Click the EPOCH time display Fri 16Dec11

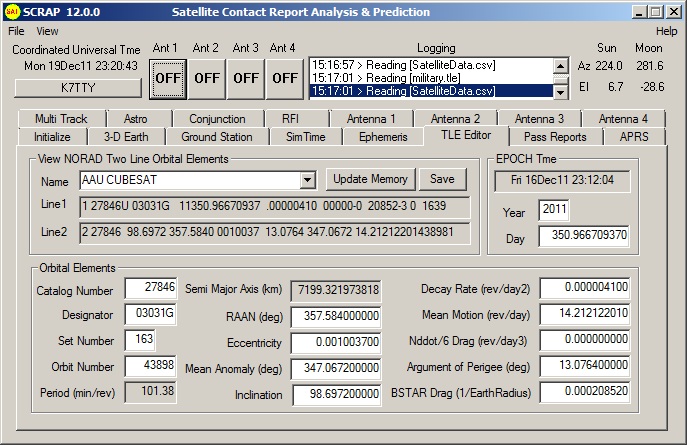(x=562, y=181)
